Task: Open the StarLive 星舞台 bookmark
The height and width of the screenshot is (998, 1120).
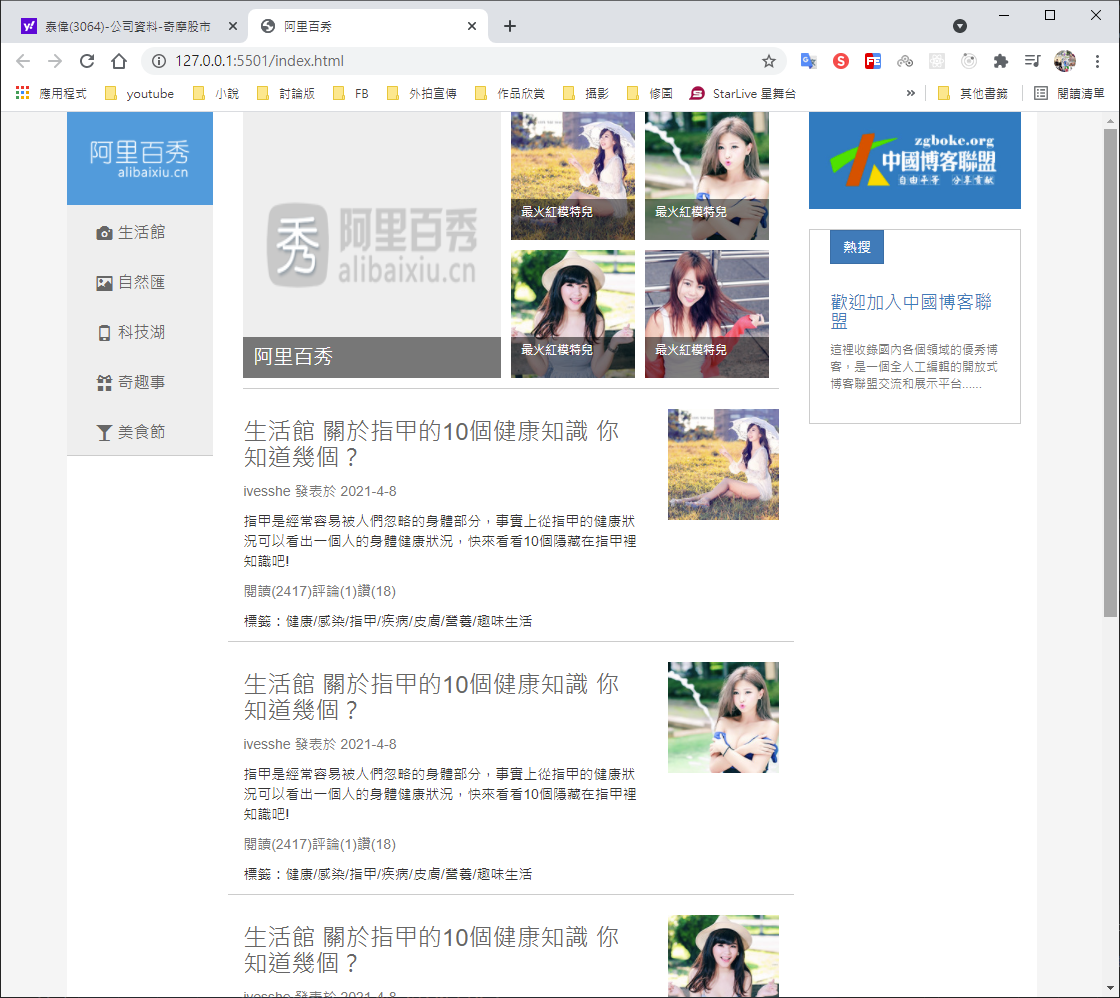Action: (x=744, y=94)
